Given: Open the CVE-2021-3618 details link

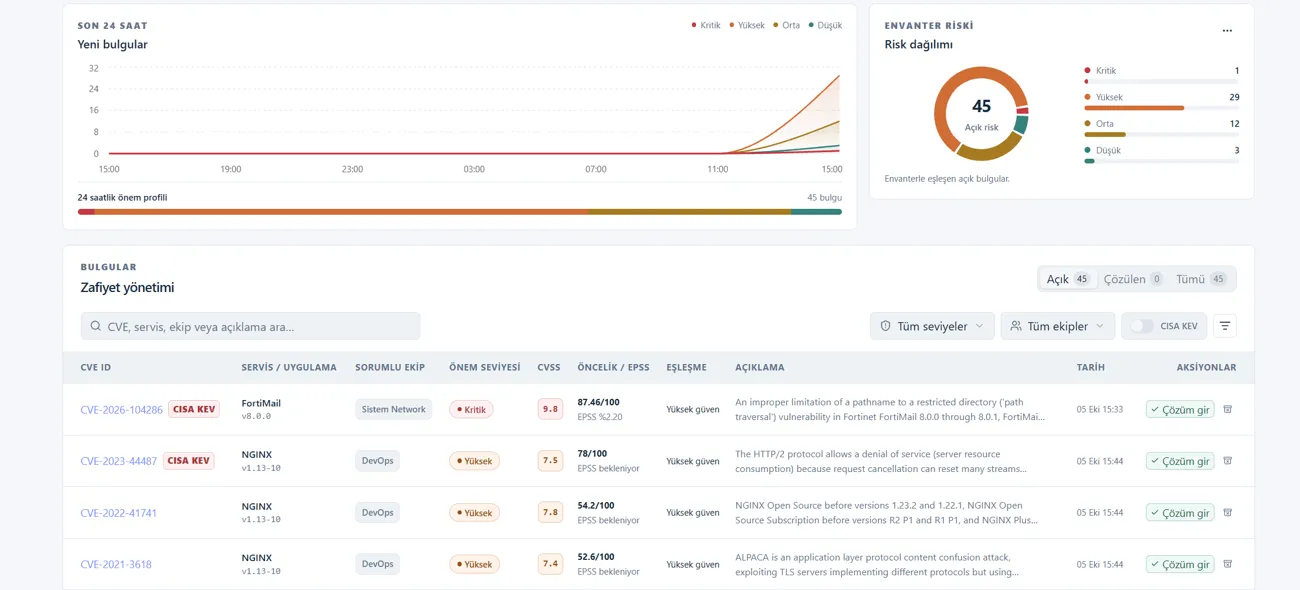Looking at the screenshot, I should pos(116,564).
